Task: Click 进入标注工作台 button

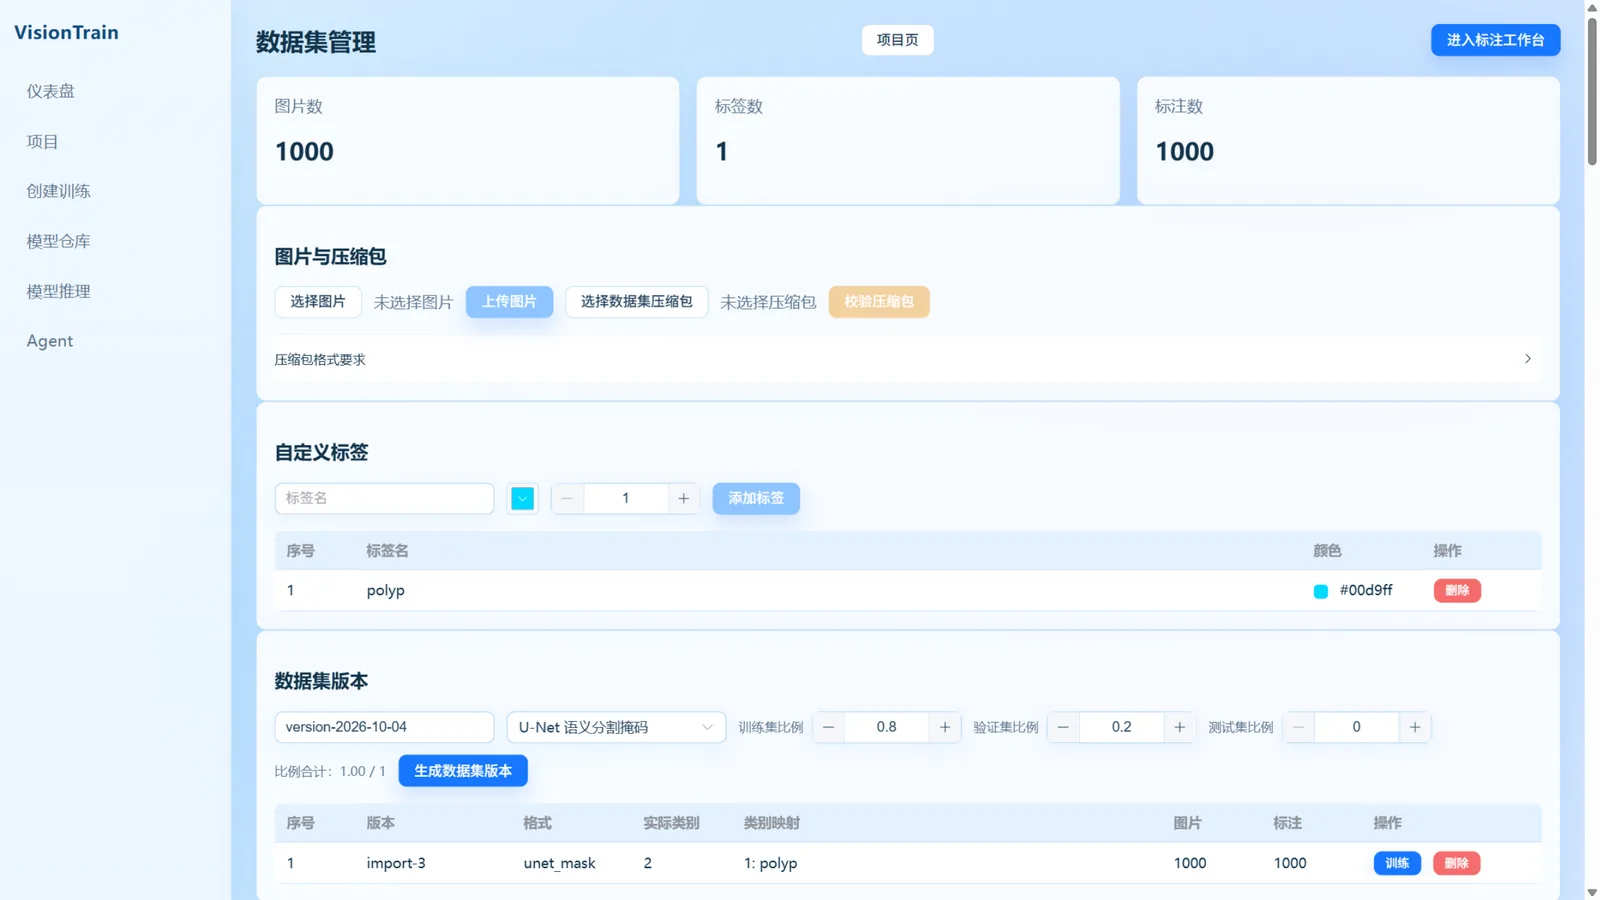Action: coord(1495,40)
